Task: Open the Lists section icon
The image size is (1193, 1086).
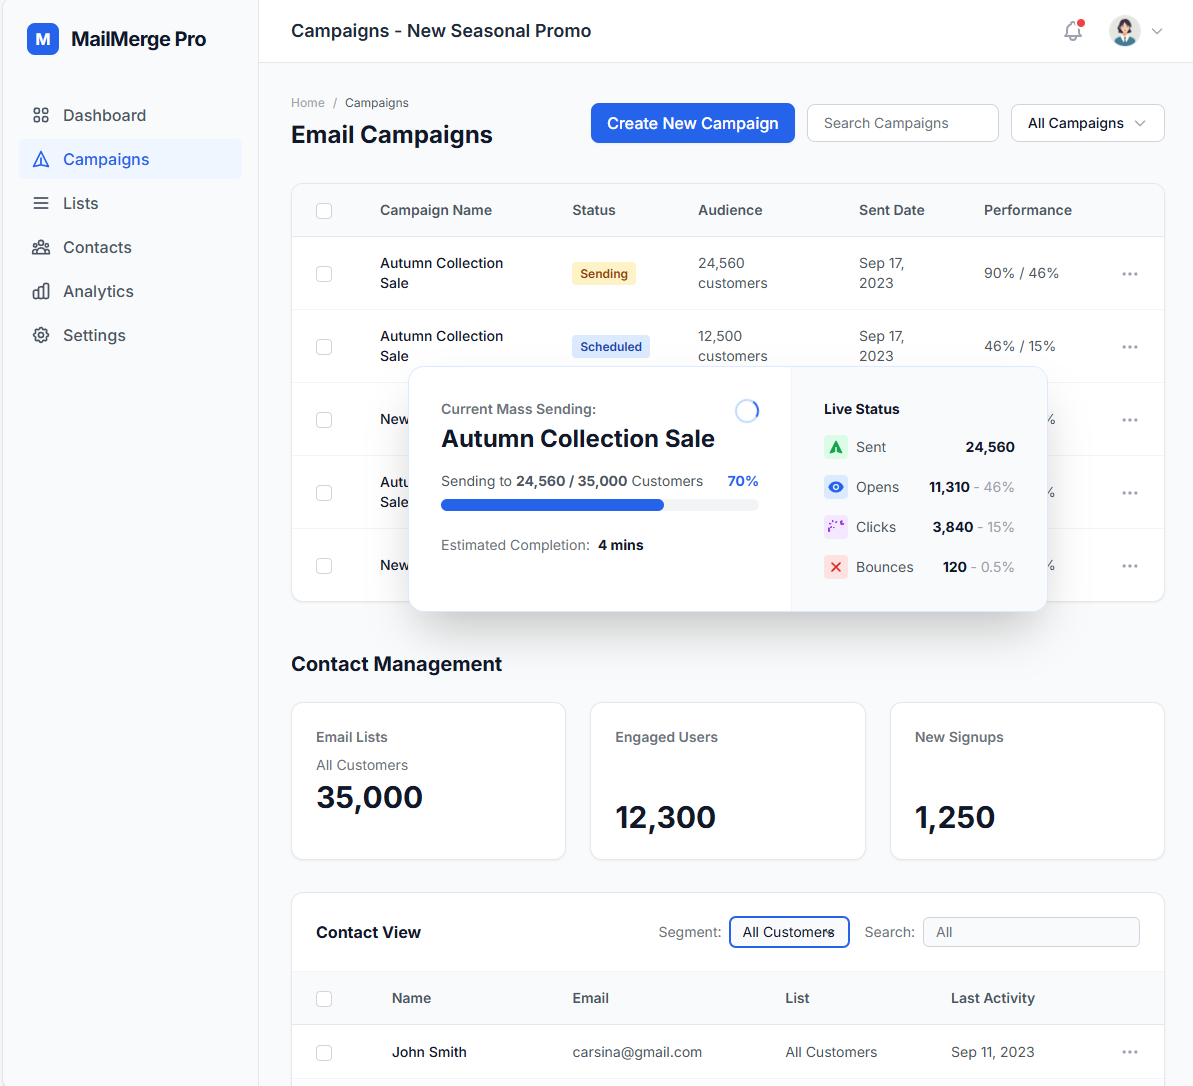Action: point(41,203)
